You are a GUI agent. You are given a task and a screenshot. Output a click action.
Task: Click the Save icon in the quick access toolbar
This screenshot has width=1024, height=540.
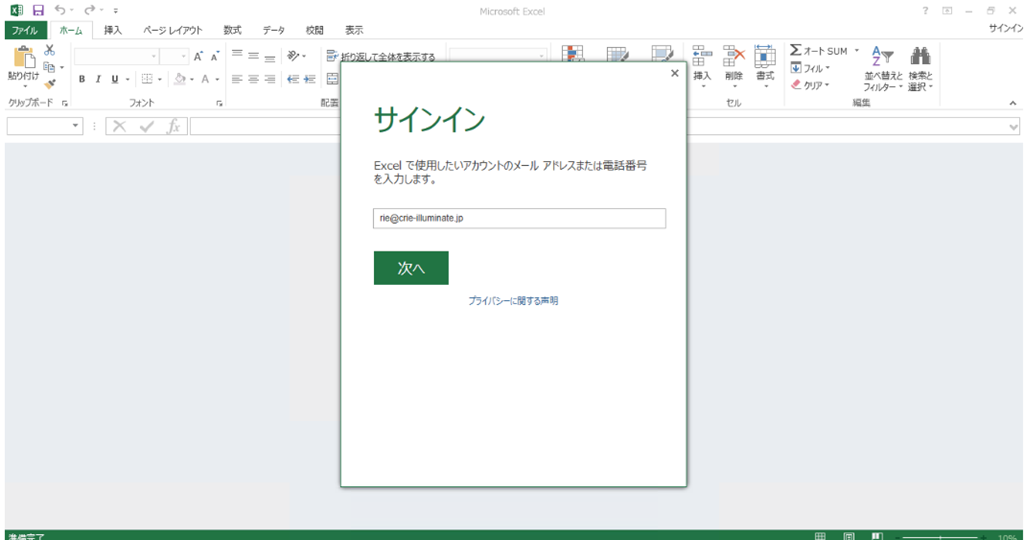39,10
